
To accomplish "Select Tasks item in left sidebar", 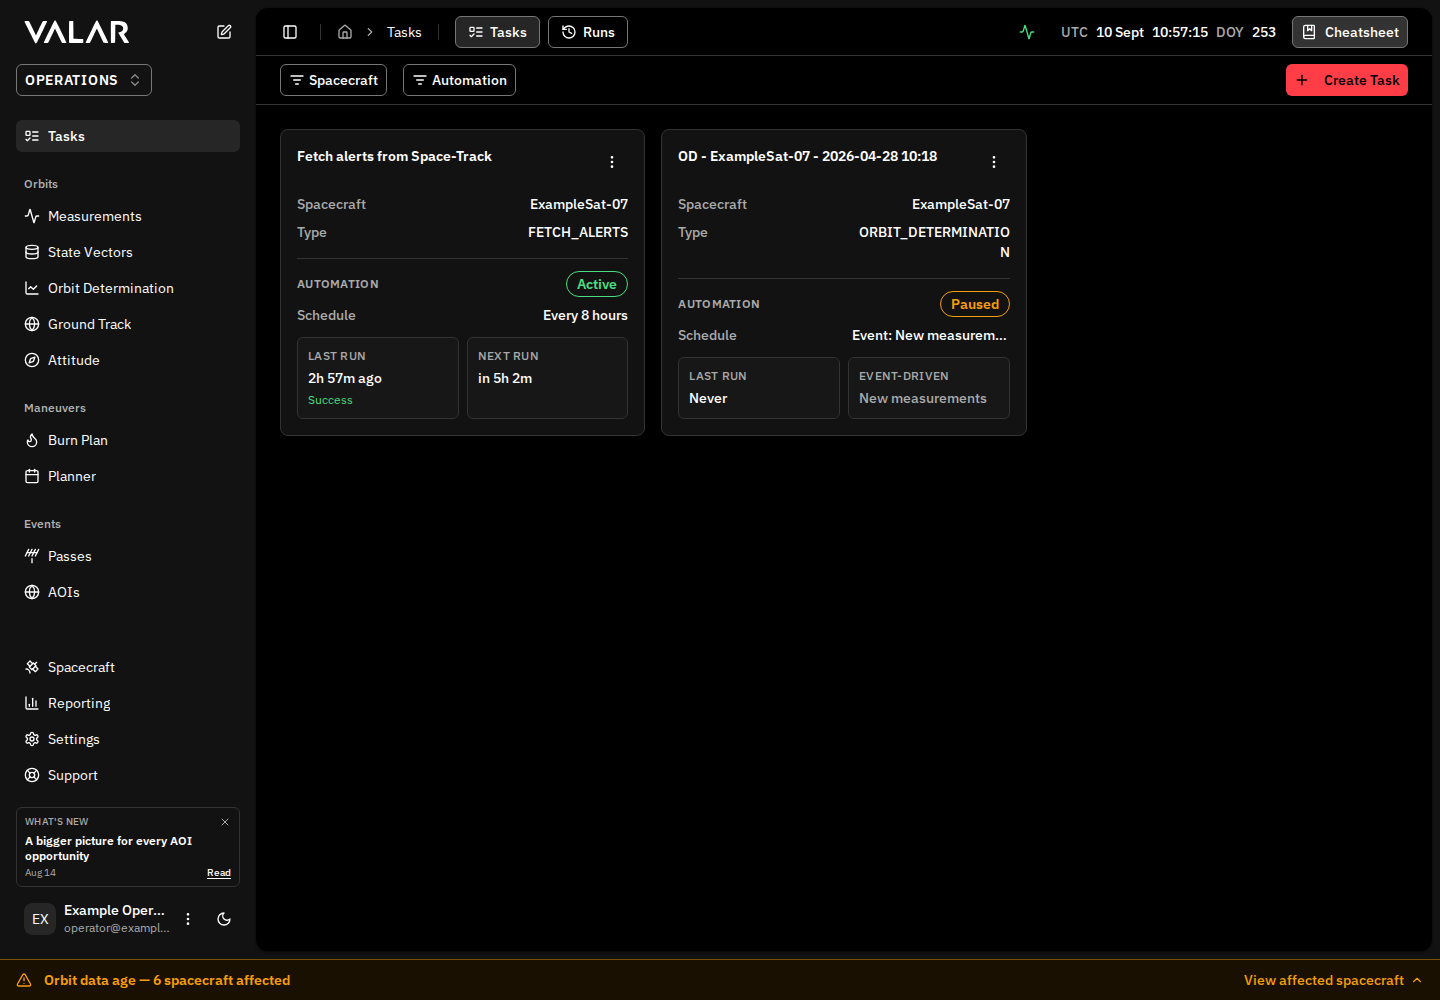I will pos(128,136).
